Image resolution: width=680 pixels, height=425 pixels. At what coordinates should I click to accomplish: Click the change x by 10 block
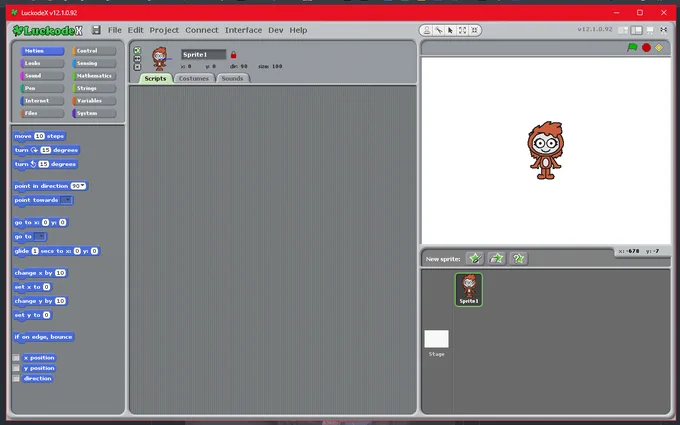pos(40,273)
